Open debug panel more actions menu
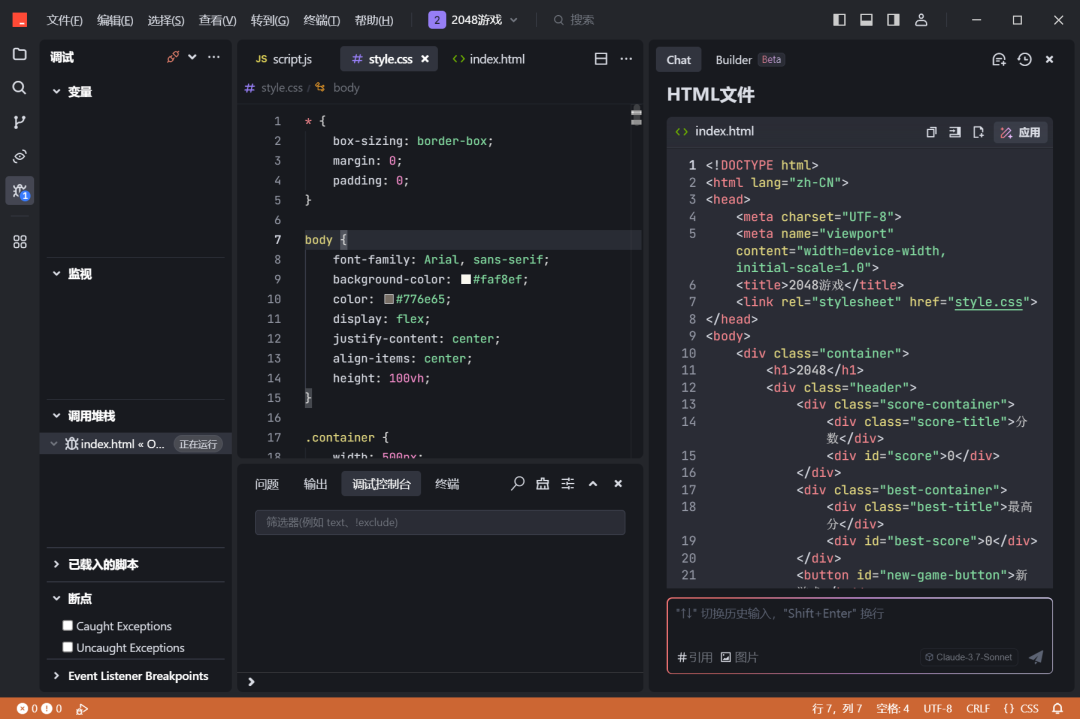1080x719 pixels. coord(214,57)
